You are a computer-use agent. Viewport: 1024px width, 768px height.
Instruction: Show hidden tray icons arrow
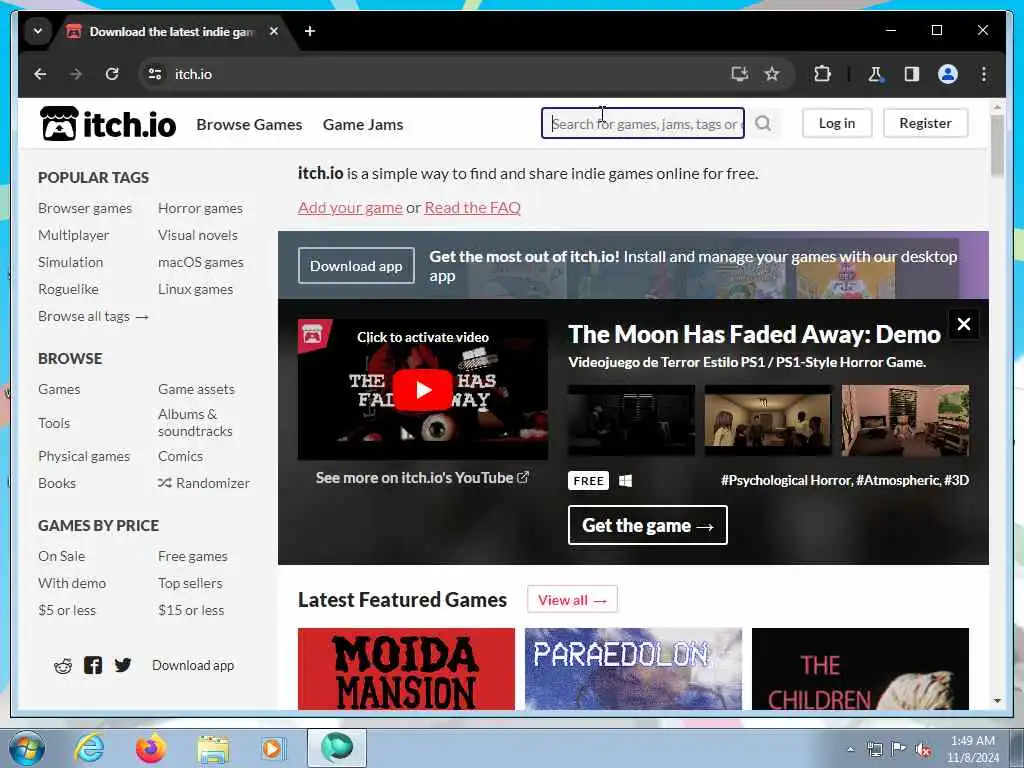click(850, 749)
